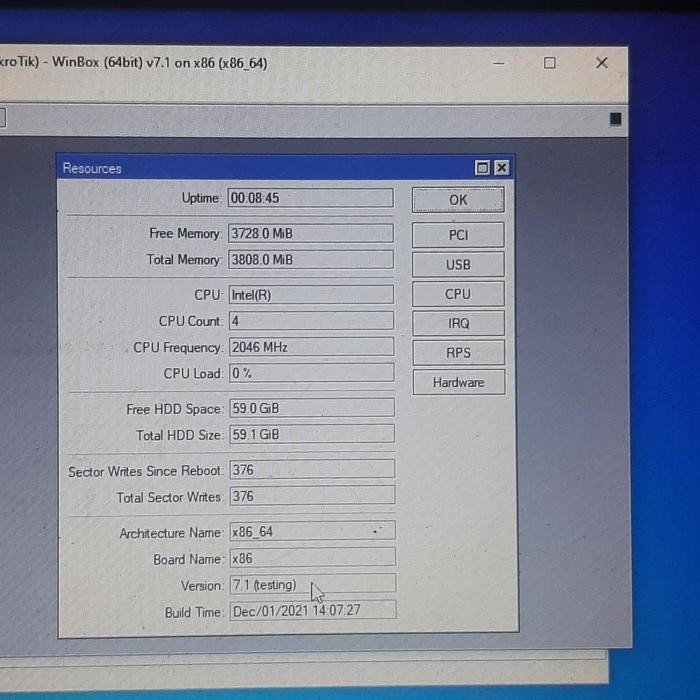Screen dimensions: 700x700
Task: Click the Version field 7.1 (testing)
Action: (x=313, y=584)
